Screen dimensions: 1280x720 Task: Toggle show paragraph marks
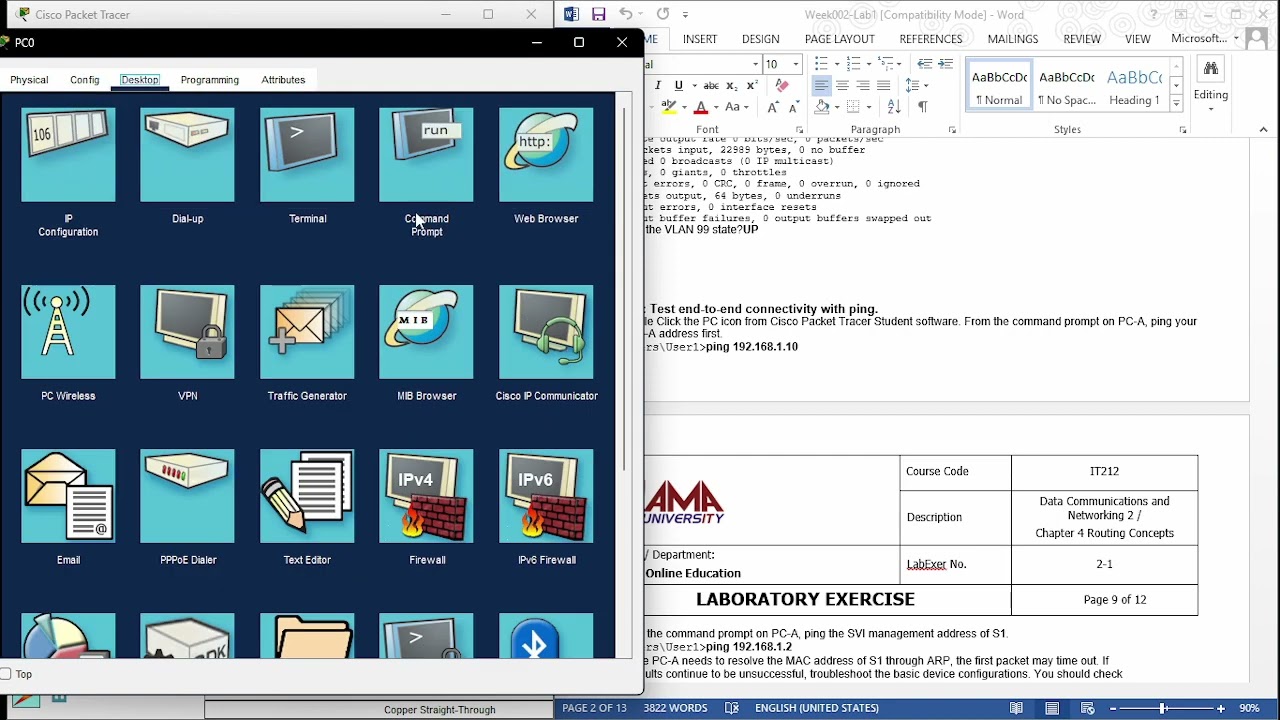pos(922,107)
